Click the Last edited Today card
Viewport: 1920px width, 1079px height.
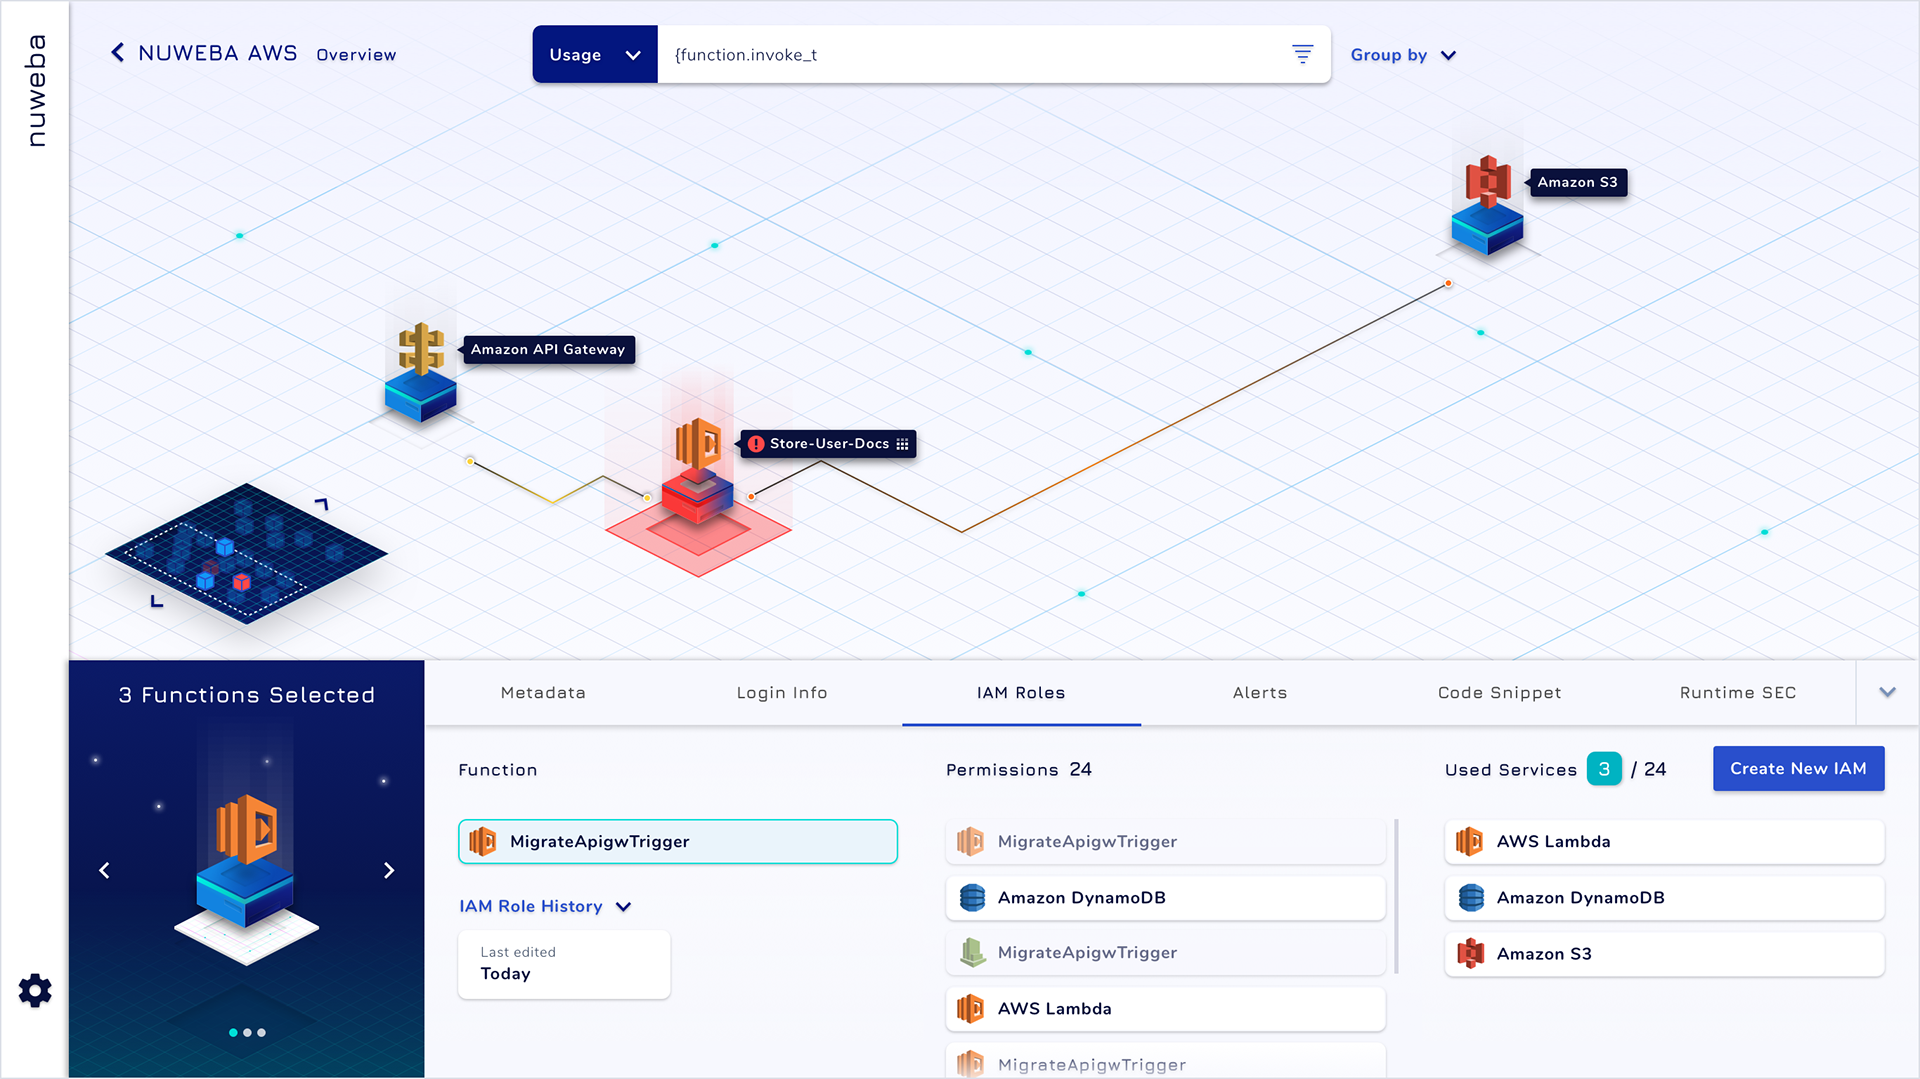point(564,964)
